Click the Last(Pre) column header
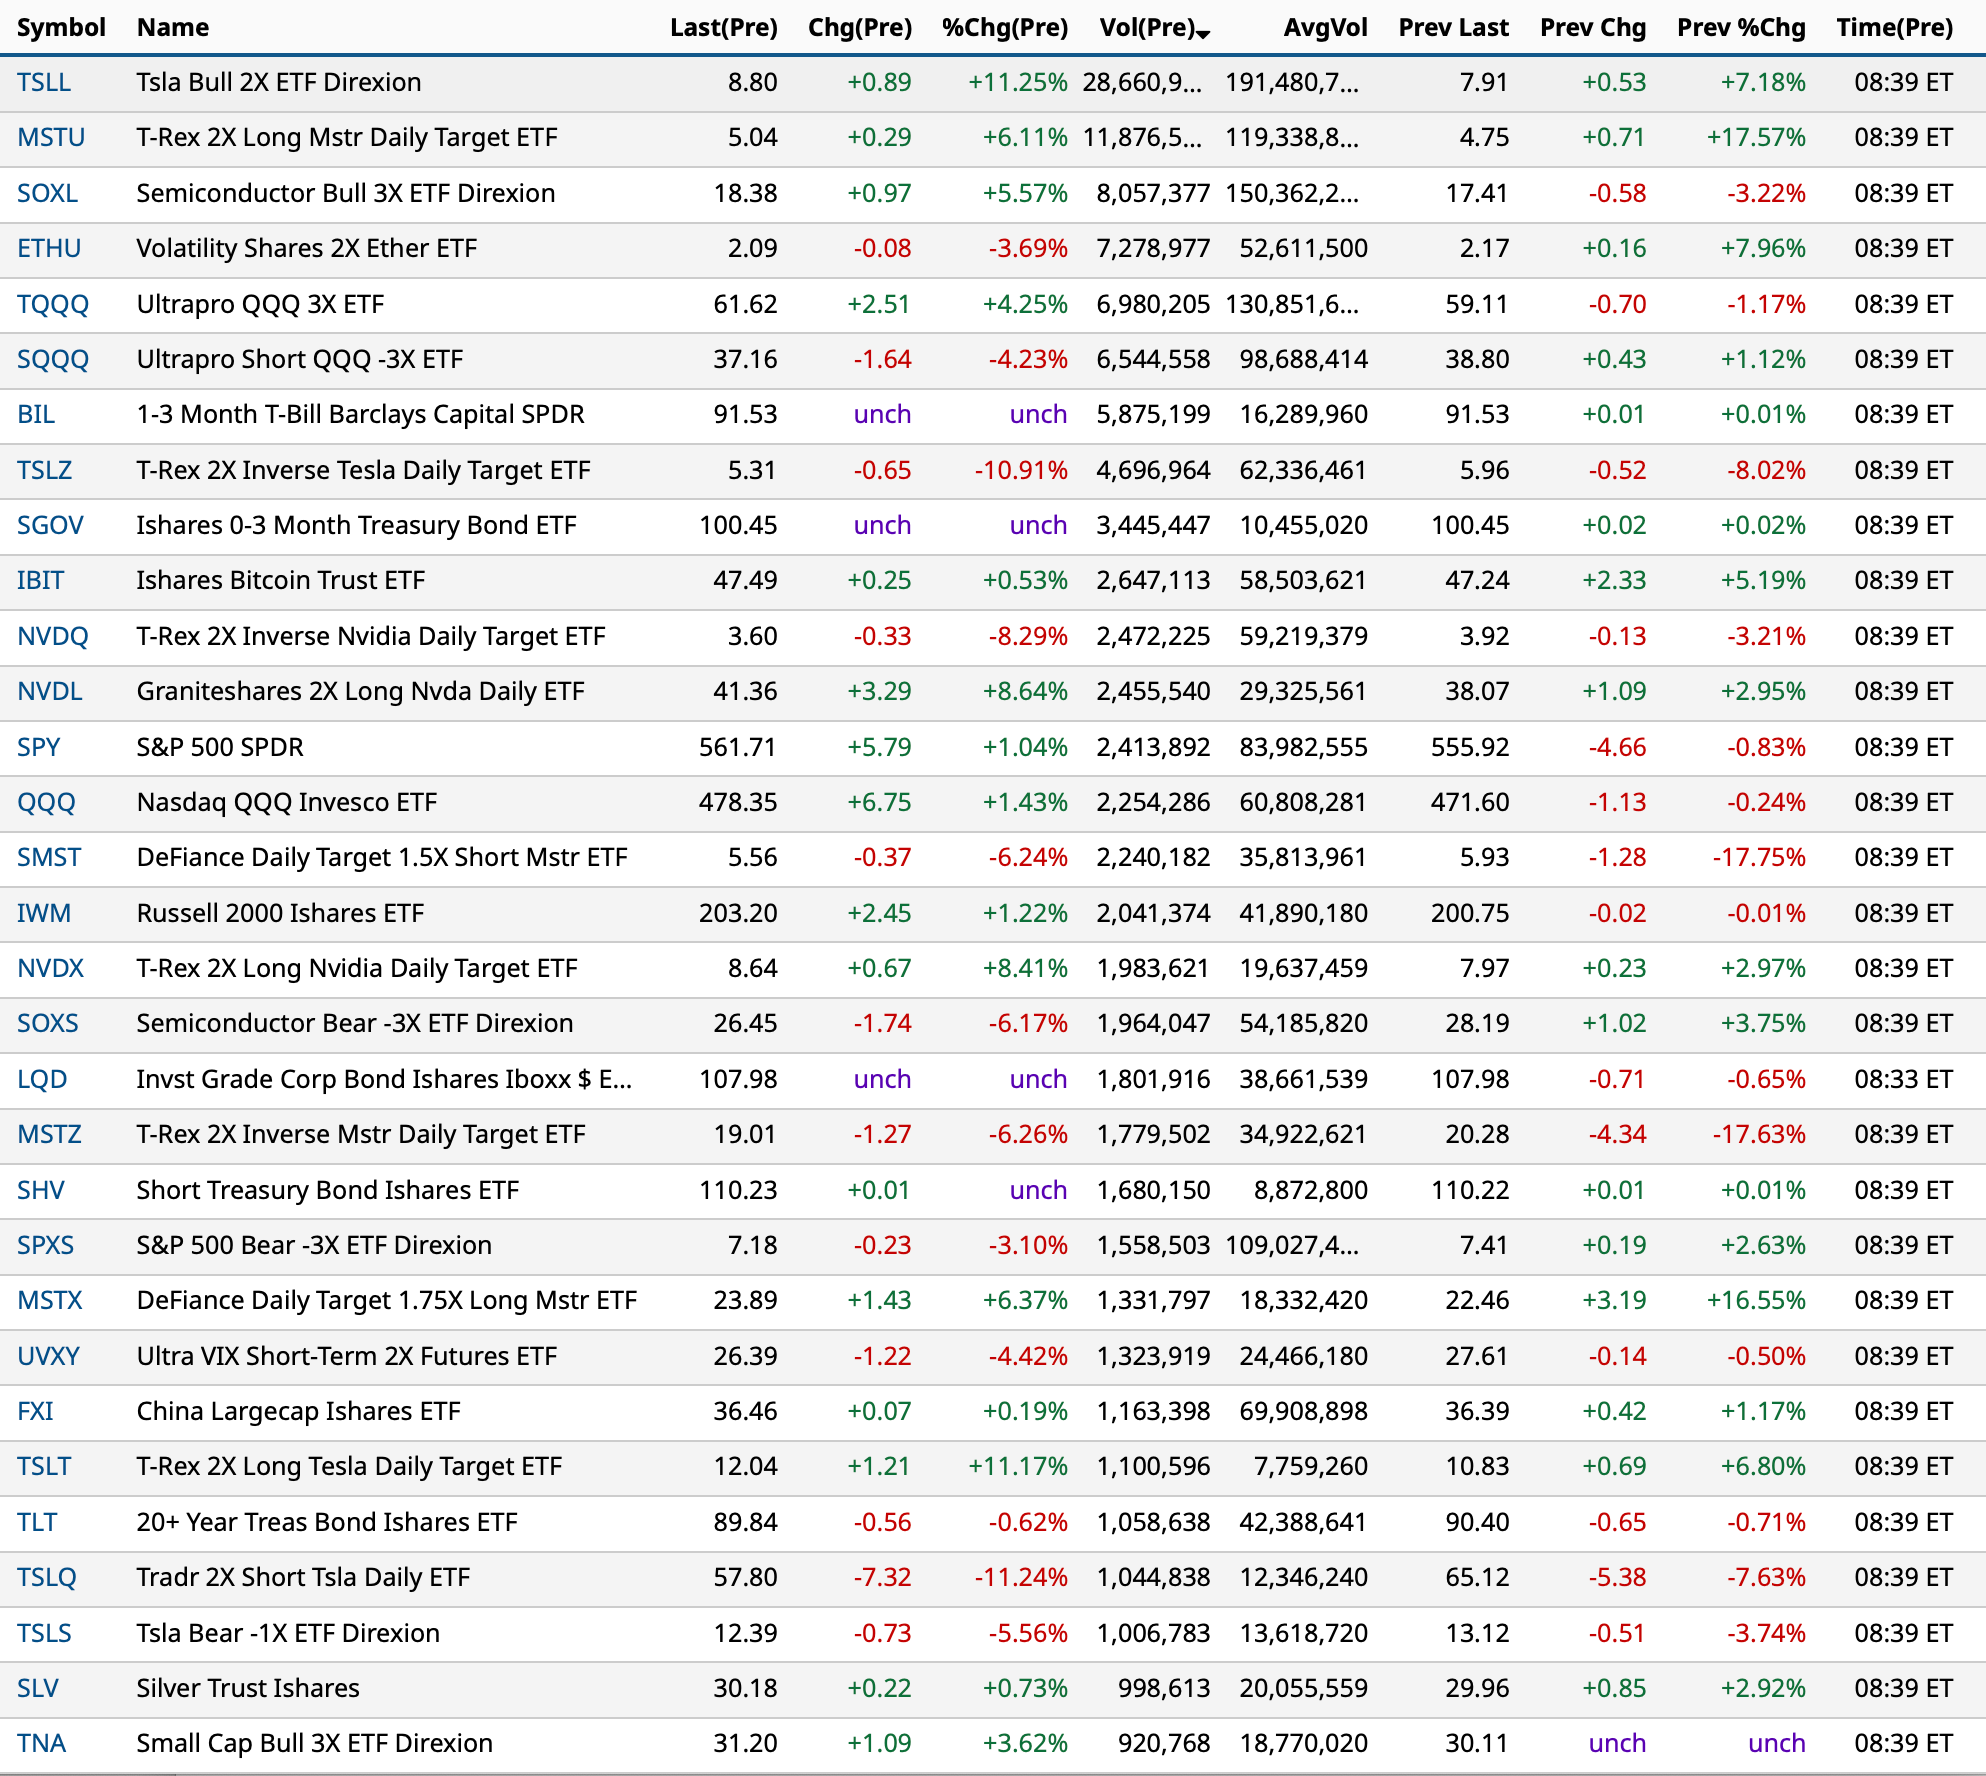 723,28
